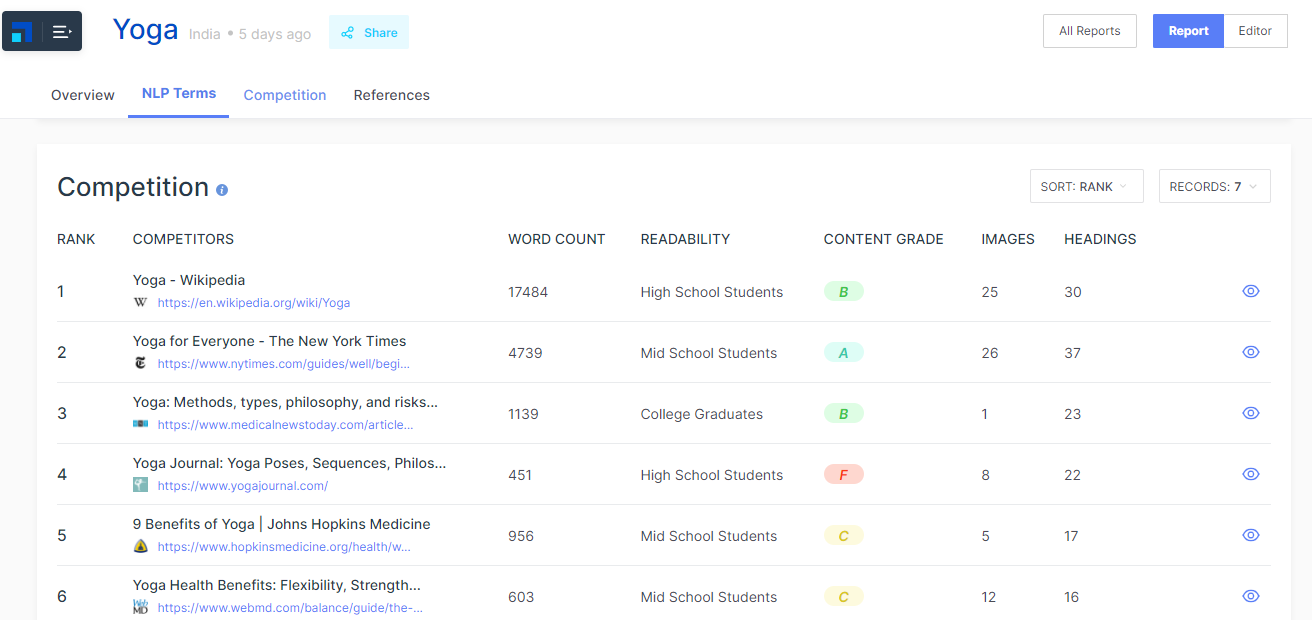Click the Content Grade column header
Image resolution: width=1312 pixels, height=620 pixels.
pos(883,239)
